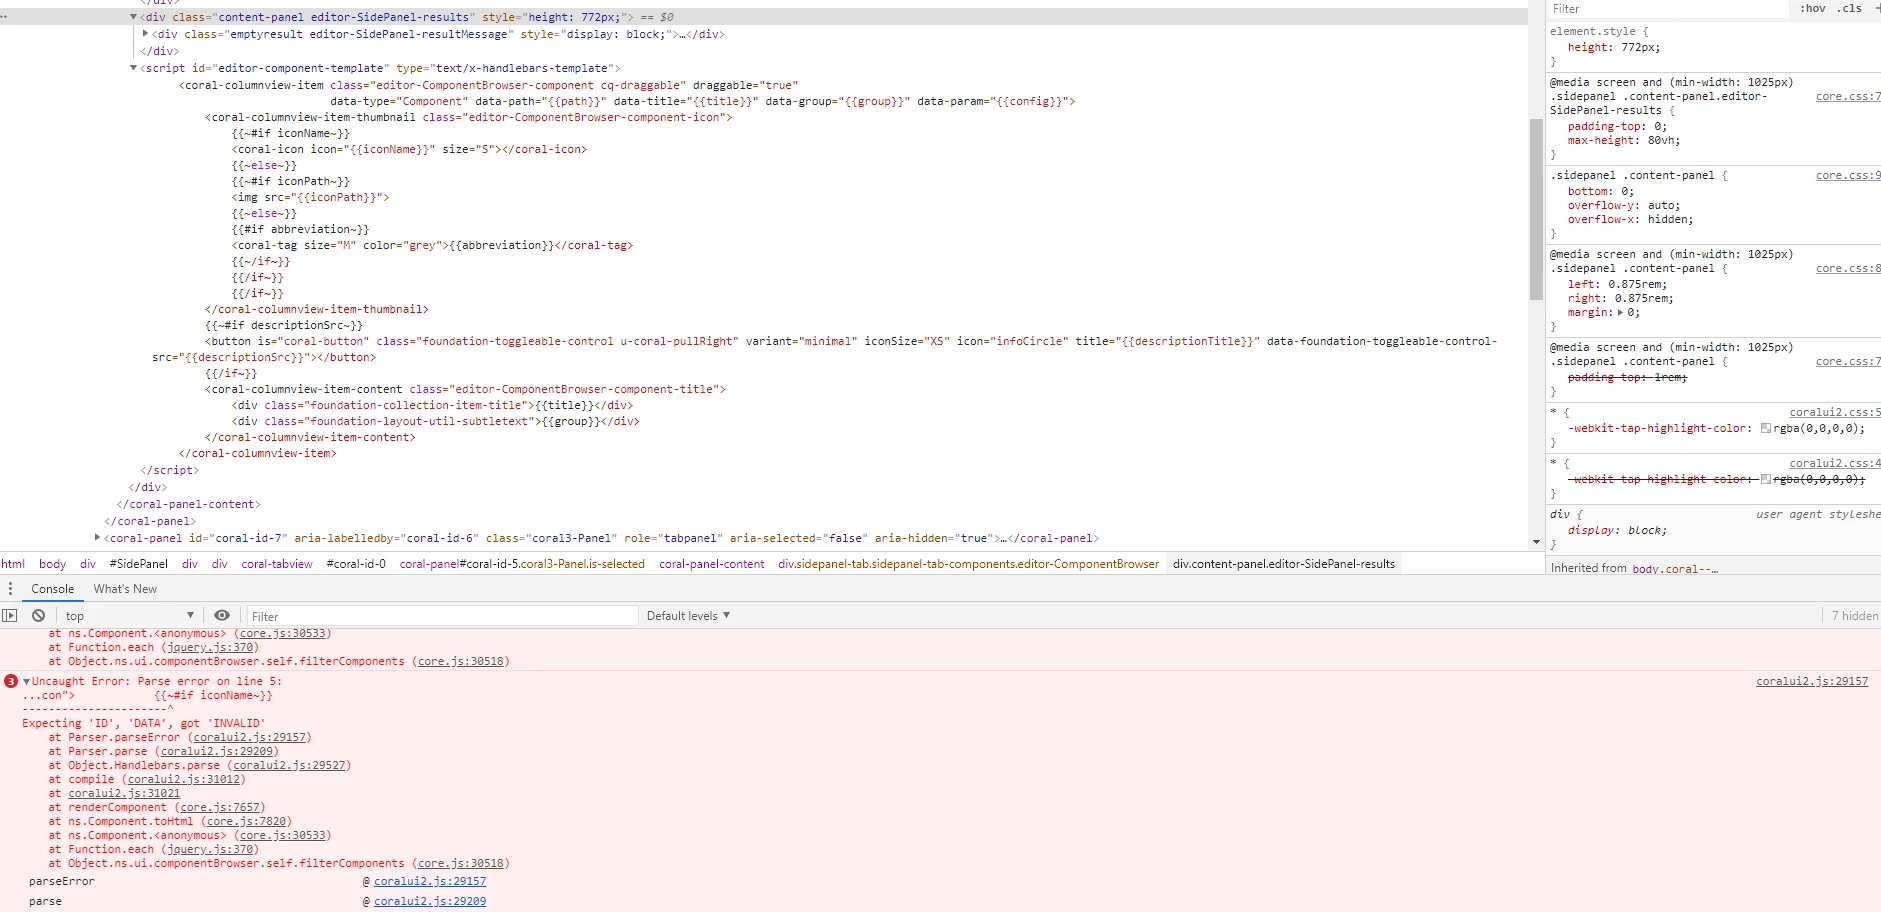Select body in the breadcrumb bar
The image size is (1881, 912).
pyautogui.click(x=53, y=564)
